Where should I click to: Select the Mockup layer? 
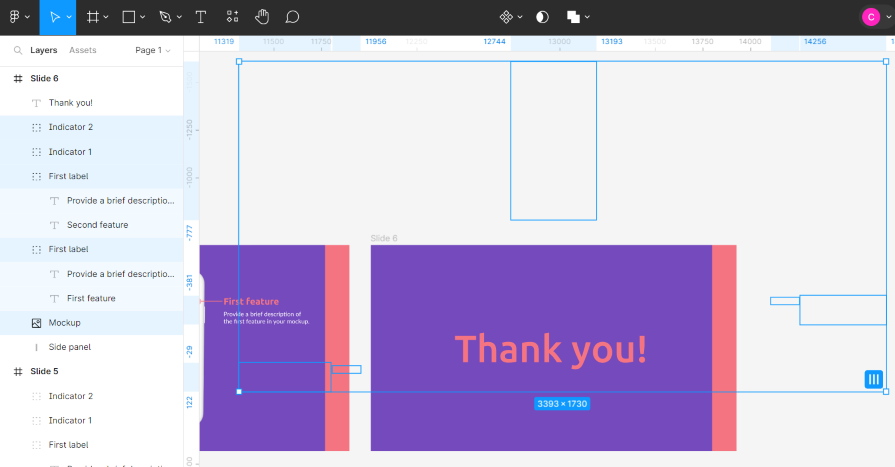(64, 323)
